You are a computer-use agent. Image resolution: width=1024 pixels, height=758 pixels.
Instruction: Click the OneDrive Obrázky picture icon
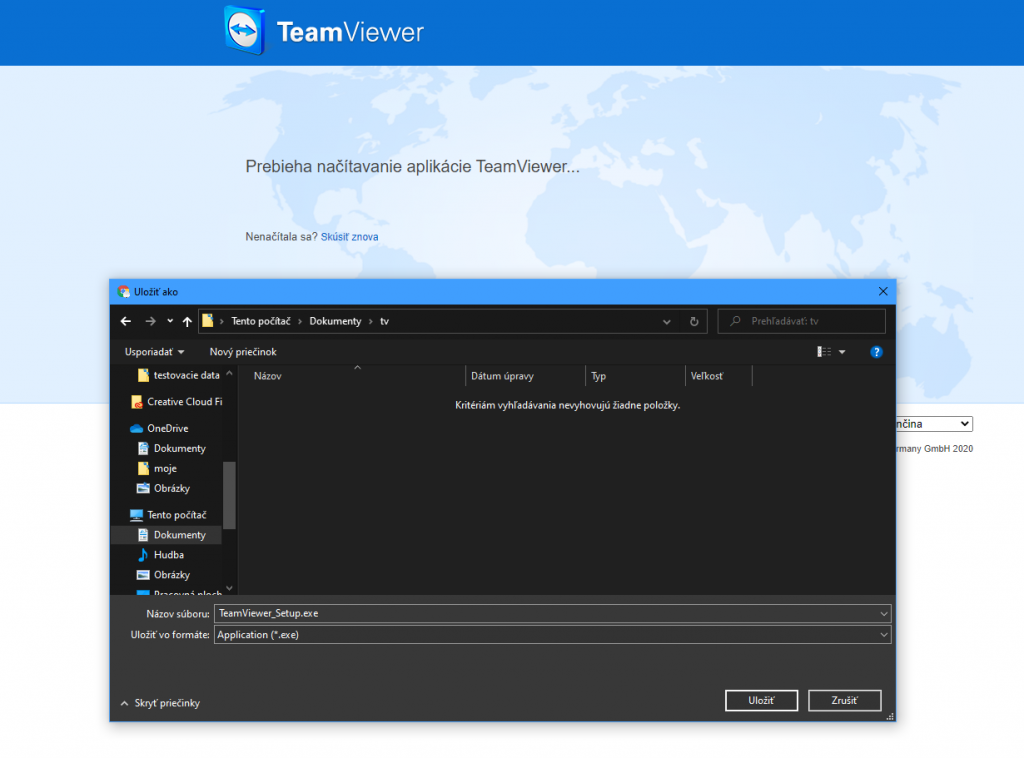click(x=143, y=488)
